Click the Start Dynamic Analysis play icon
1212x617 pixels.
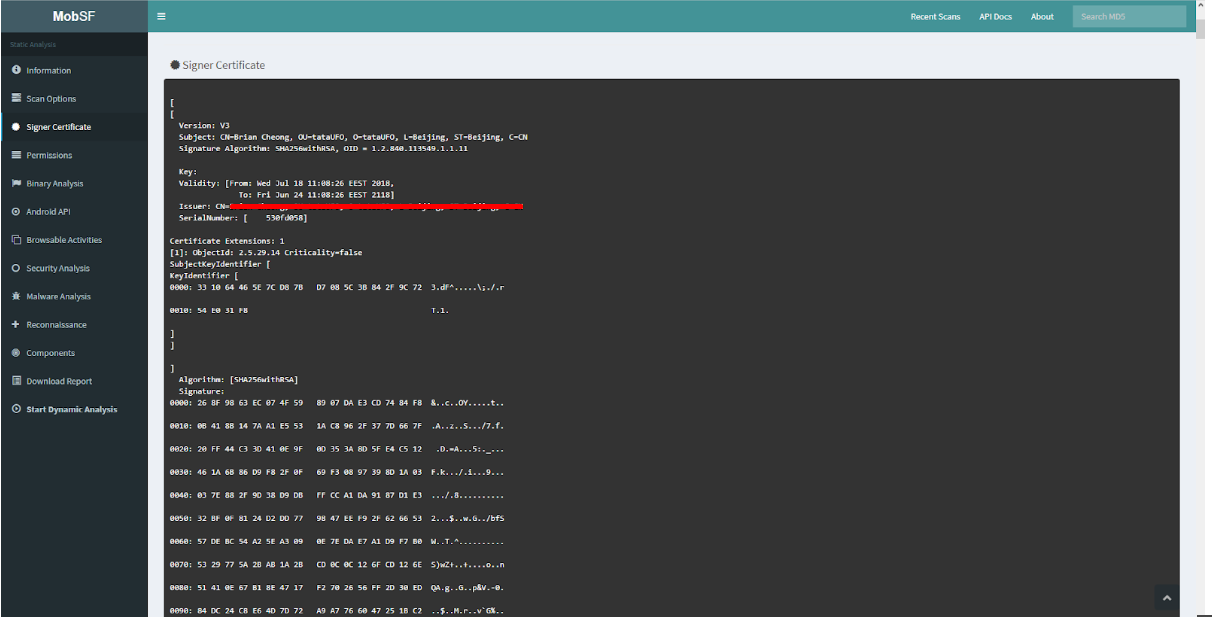click(x=16, y=409)
